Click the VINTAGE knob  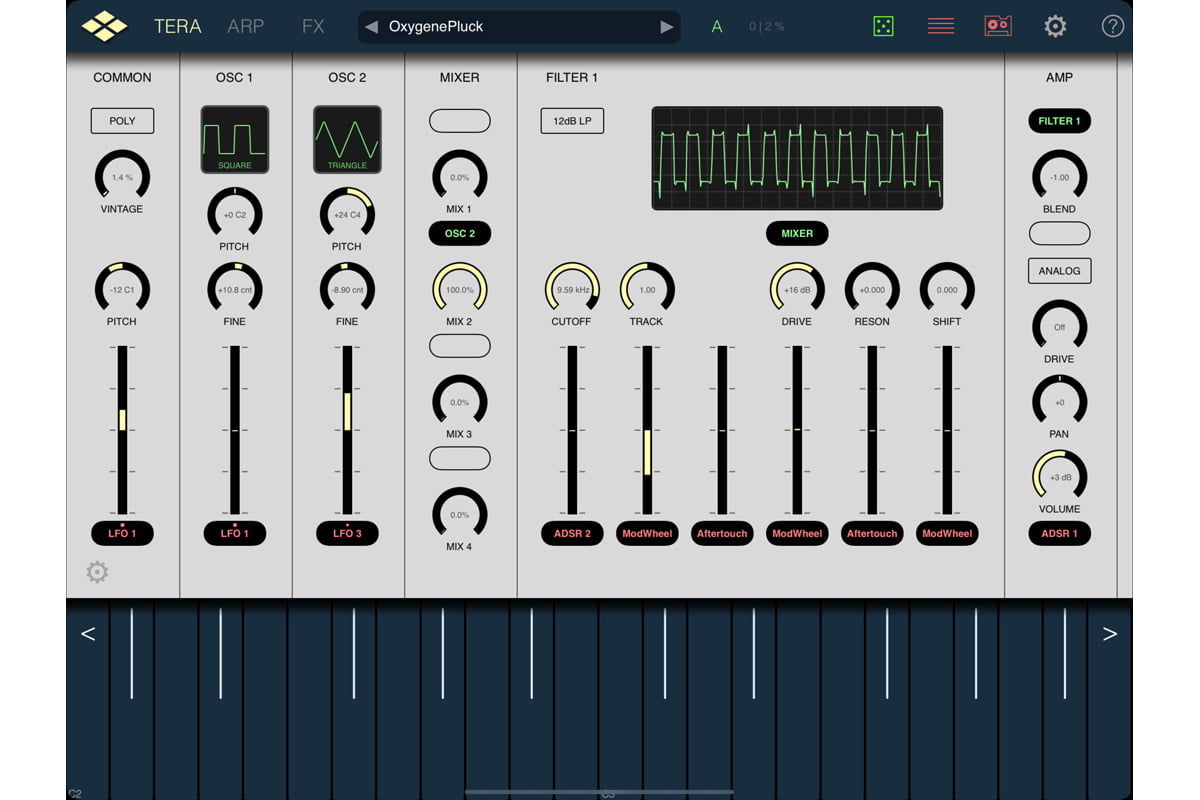[122, 177]
